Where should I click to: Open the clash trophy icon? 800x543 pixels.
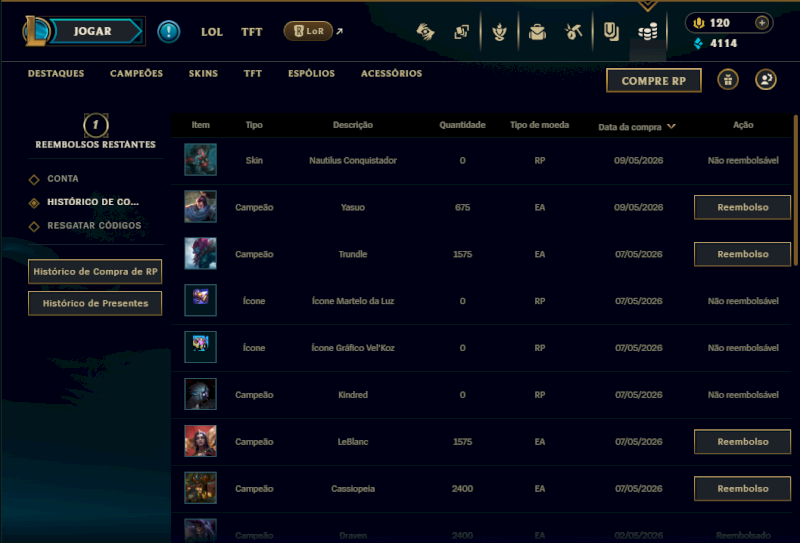499,32
